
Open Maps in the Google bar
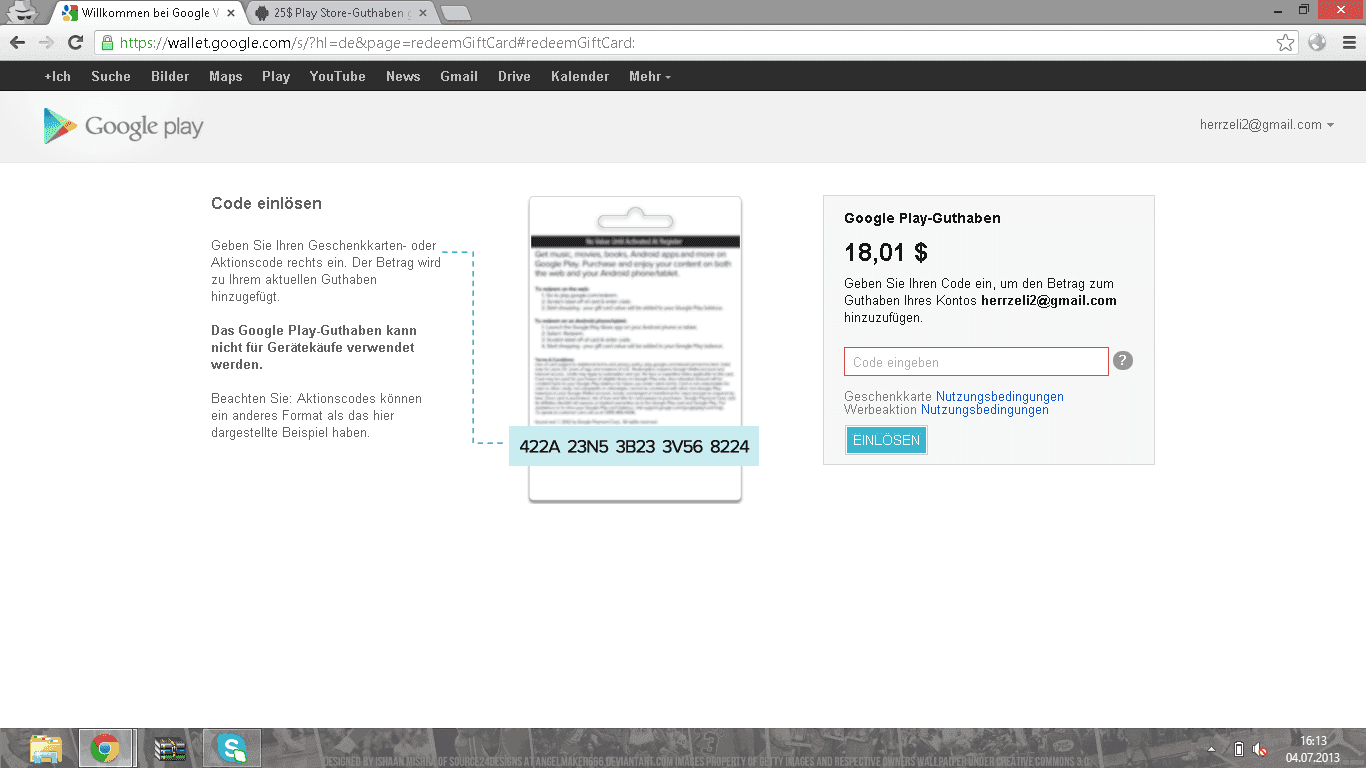click(x=226, y=76)
